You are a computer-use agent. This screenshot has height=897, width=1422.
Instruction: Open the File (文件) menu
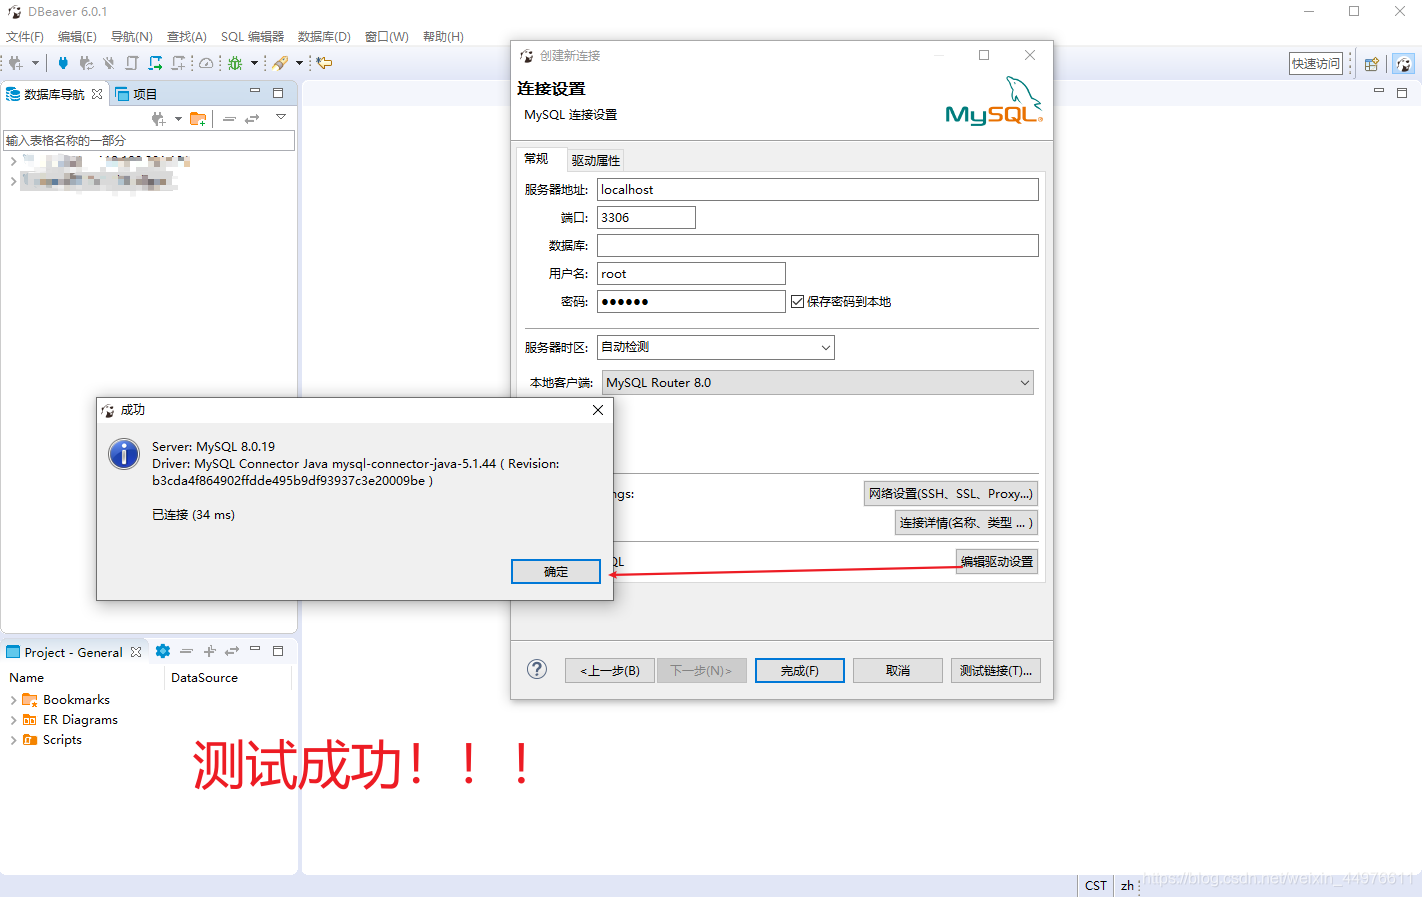click(x=25, y=37)
